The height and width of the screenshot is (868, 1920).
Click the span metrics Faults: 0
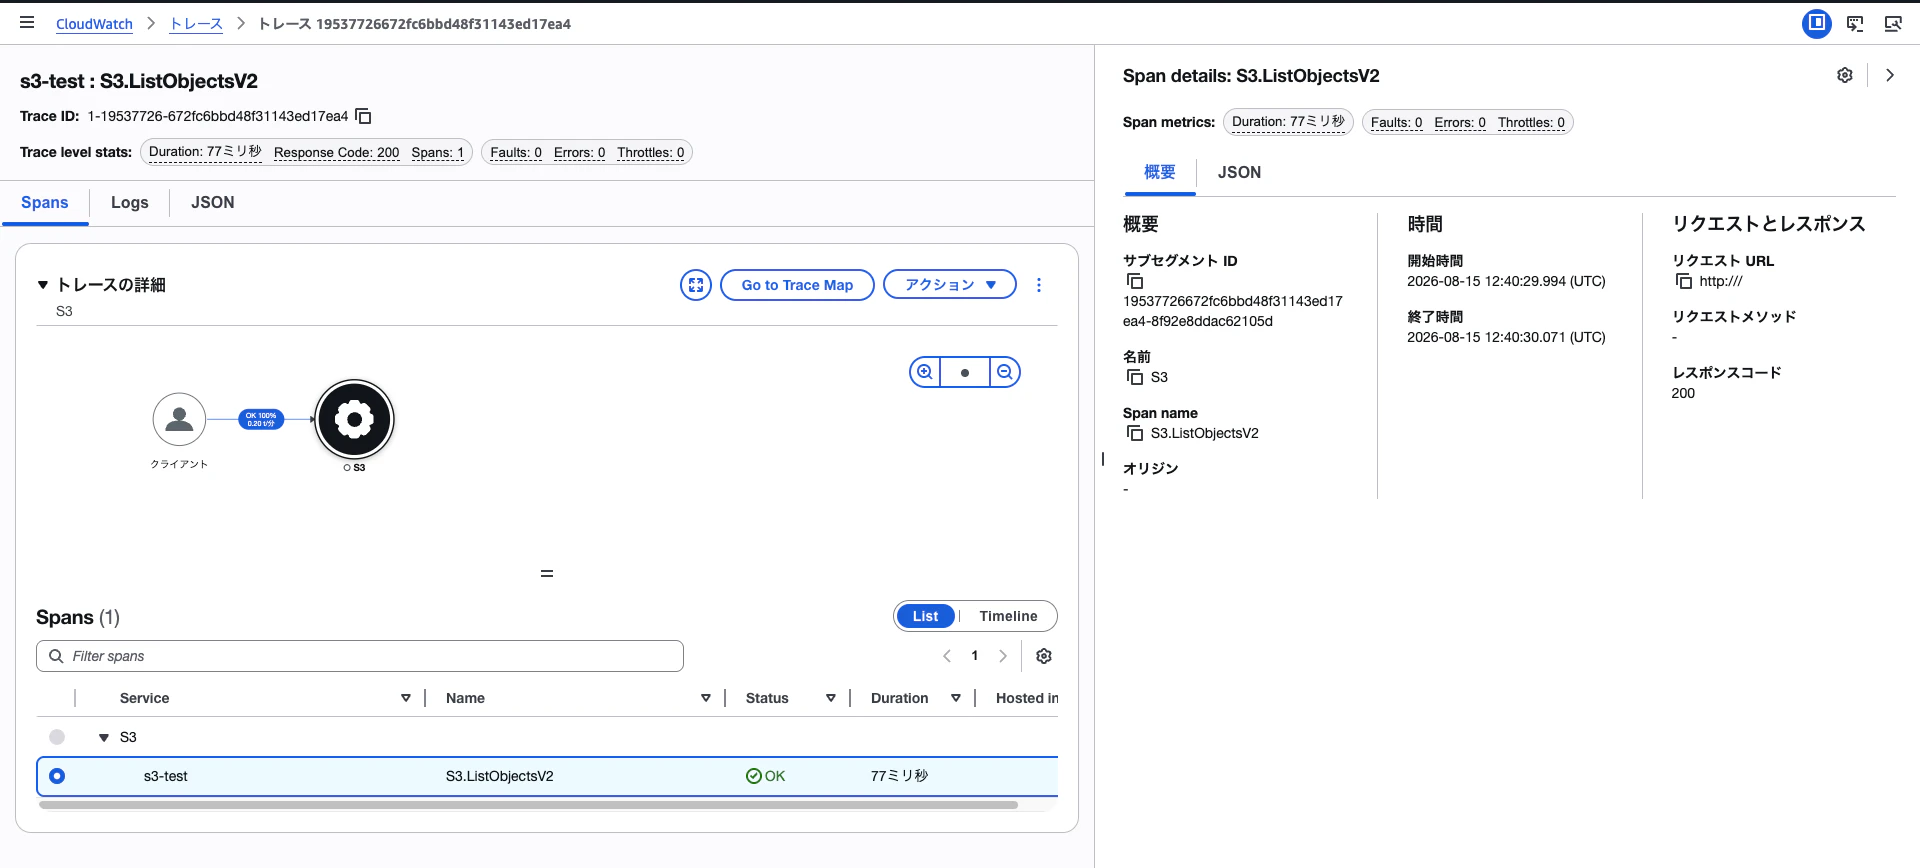click(x=1396, y=122)
